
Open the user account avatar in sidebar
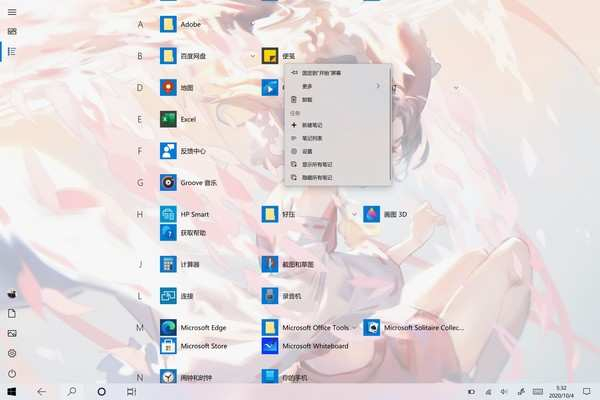[12, 294]
